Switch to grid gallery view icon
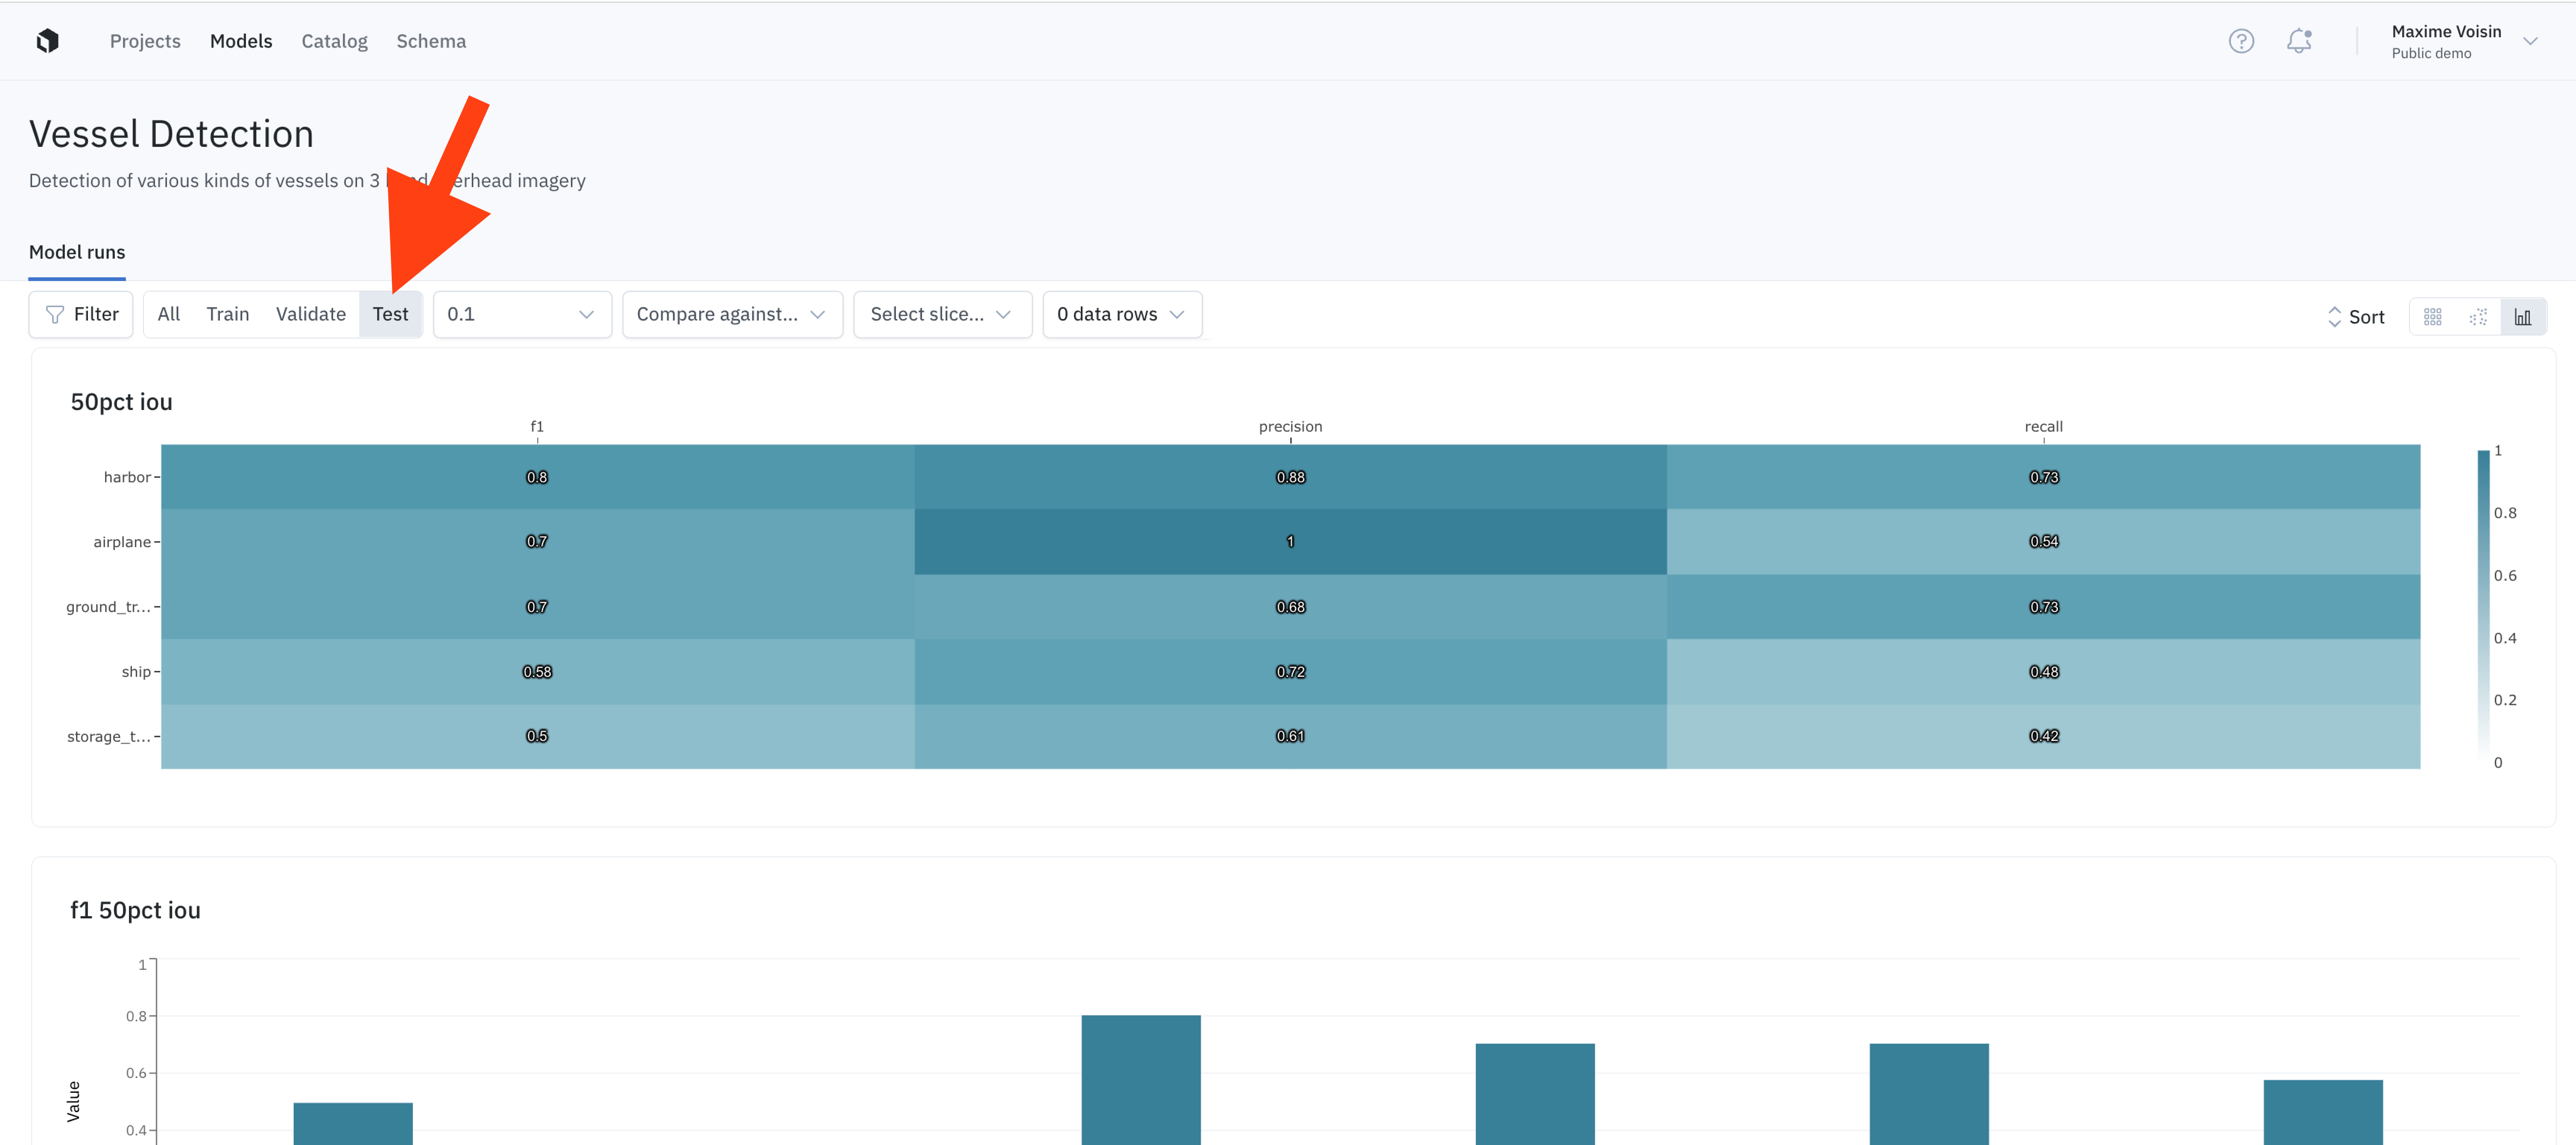Image resolution: width=2576 pixels, height=1145 pixels. click(2432, 317)
